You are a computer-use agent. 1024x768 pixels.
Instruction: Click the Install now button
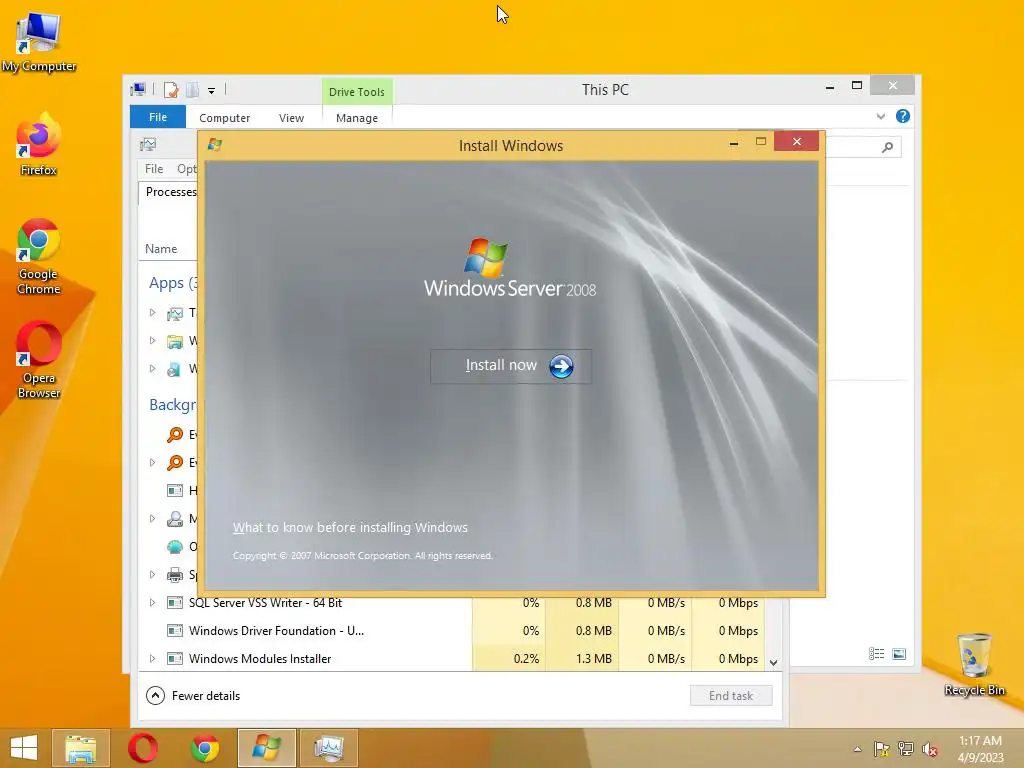tap(511, 366)
